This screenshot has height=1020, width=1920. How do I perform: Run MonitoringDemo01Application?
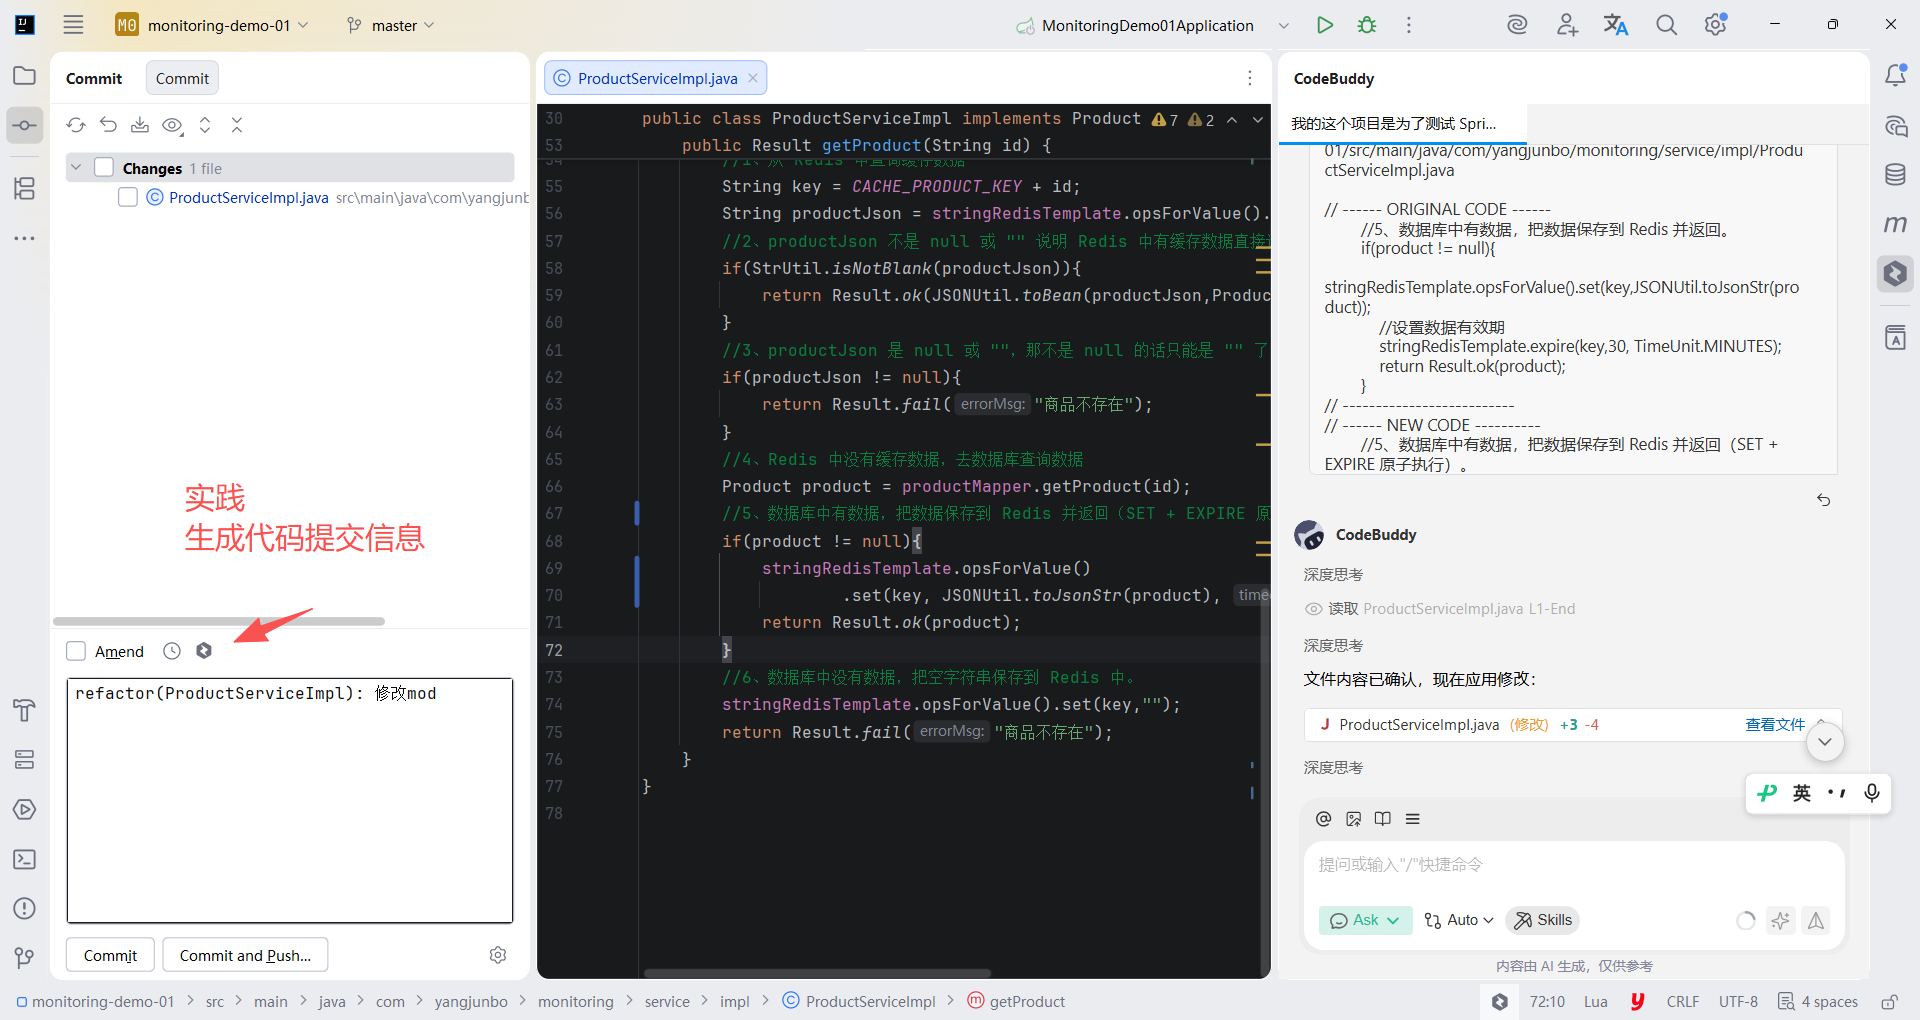click(1325, 25)
